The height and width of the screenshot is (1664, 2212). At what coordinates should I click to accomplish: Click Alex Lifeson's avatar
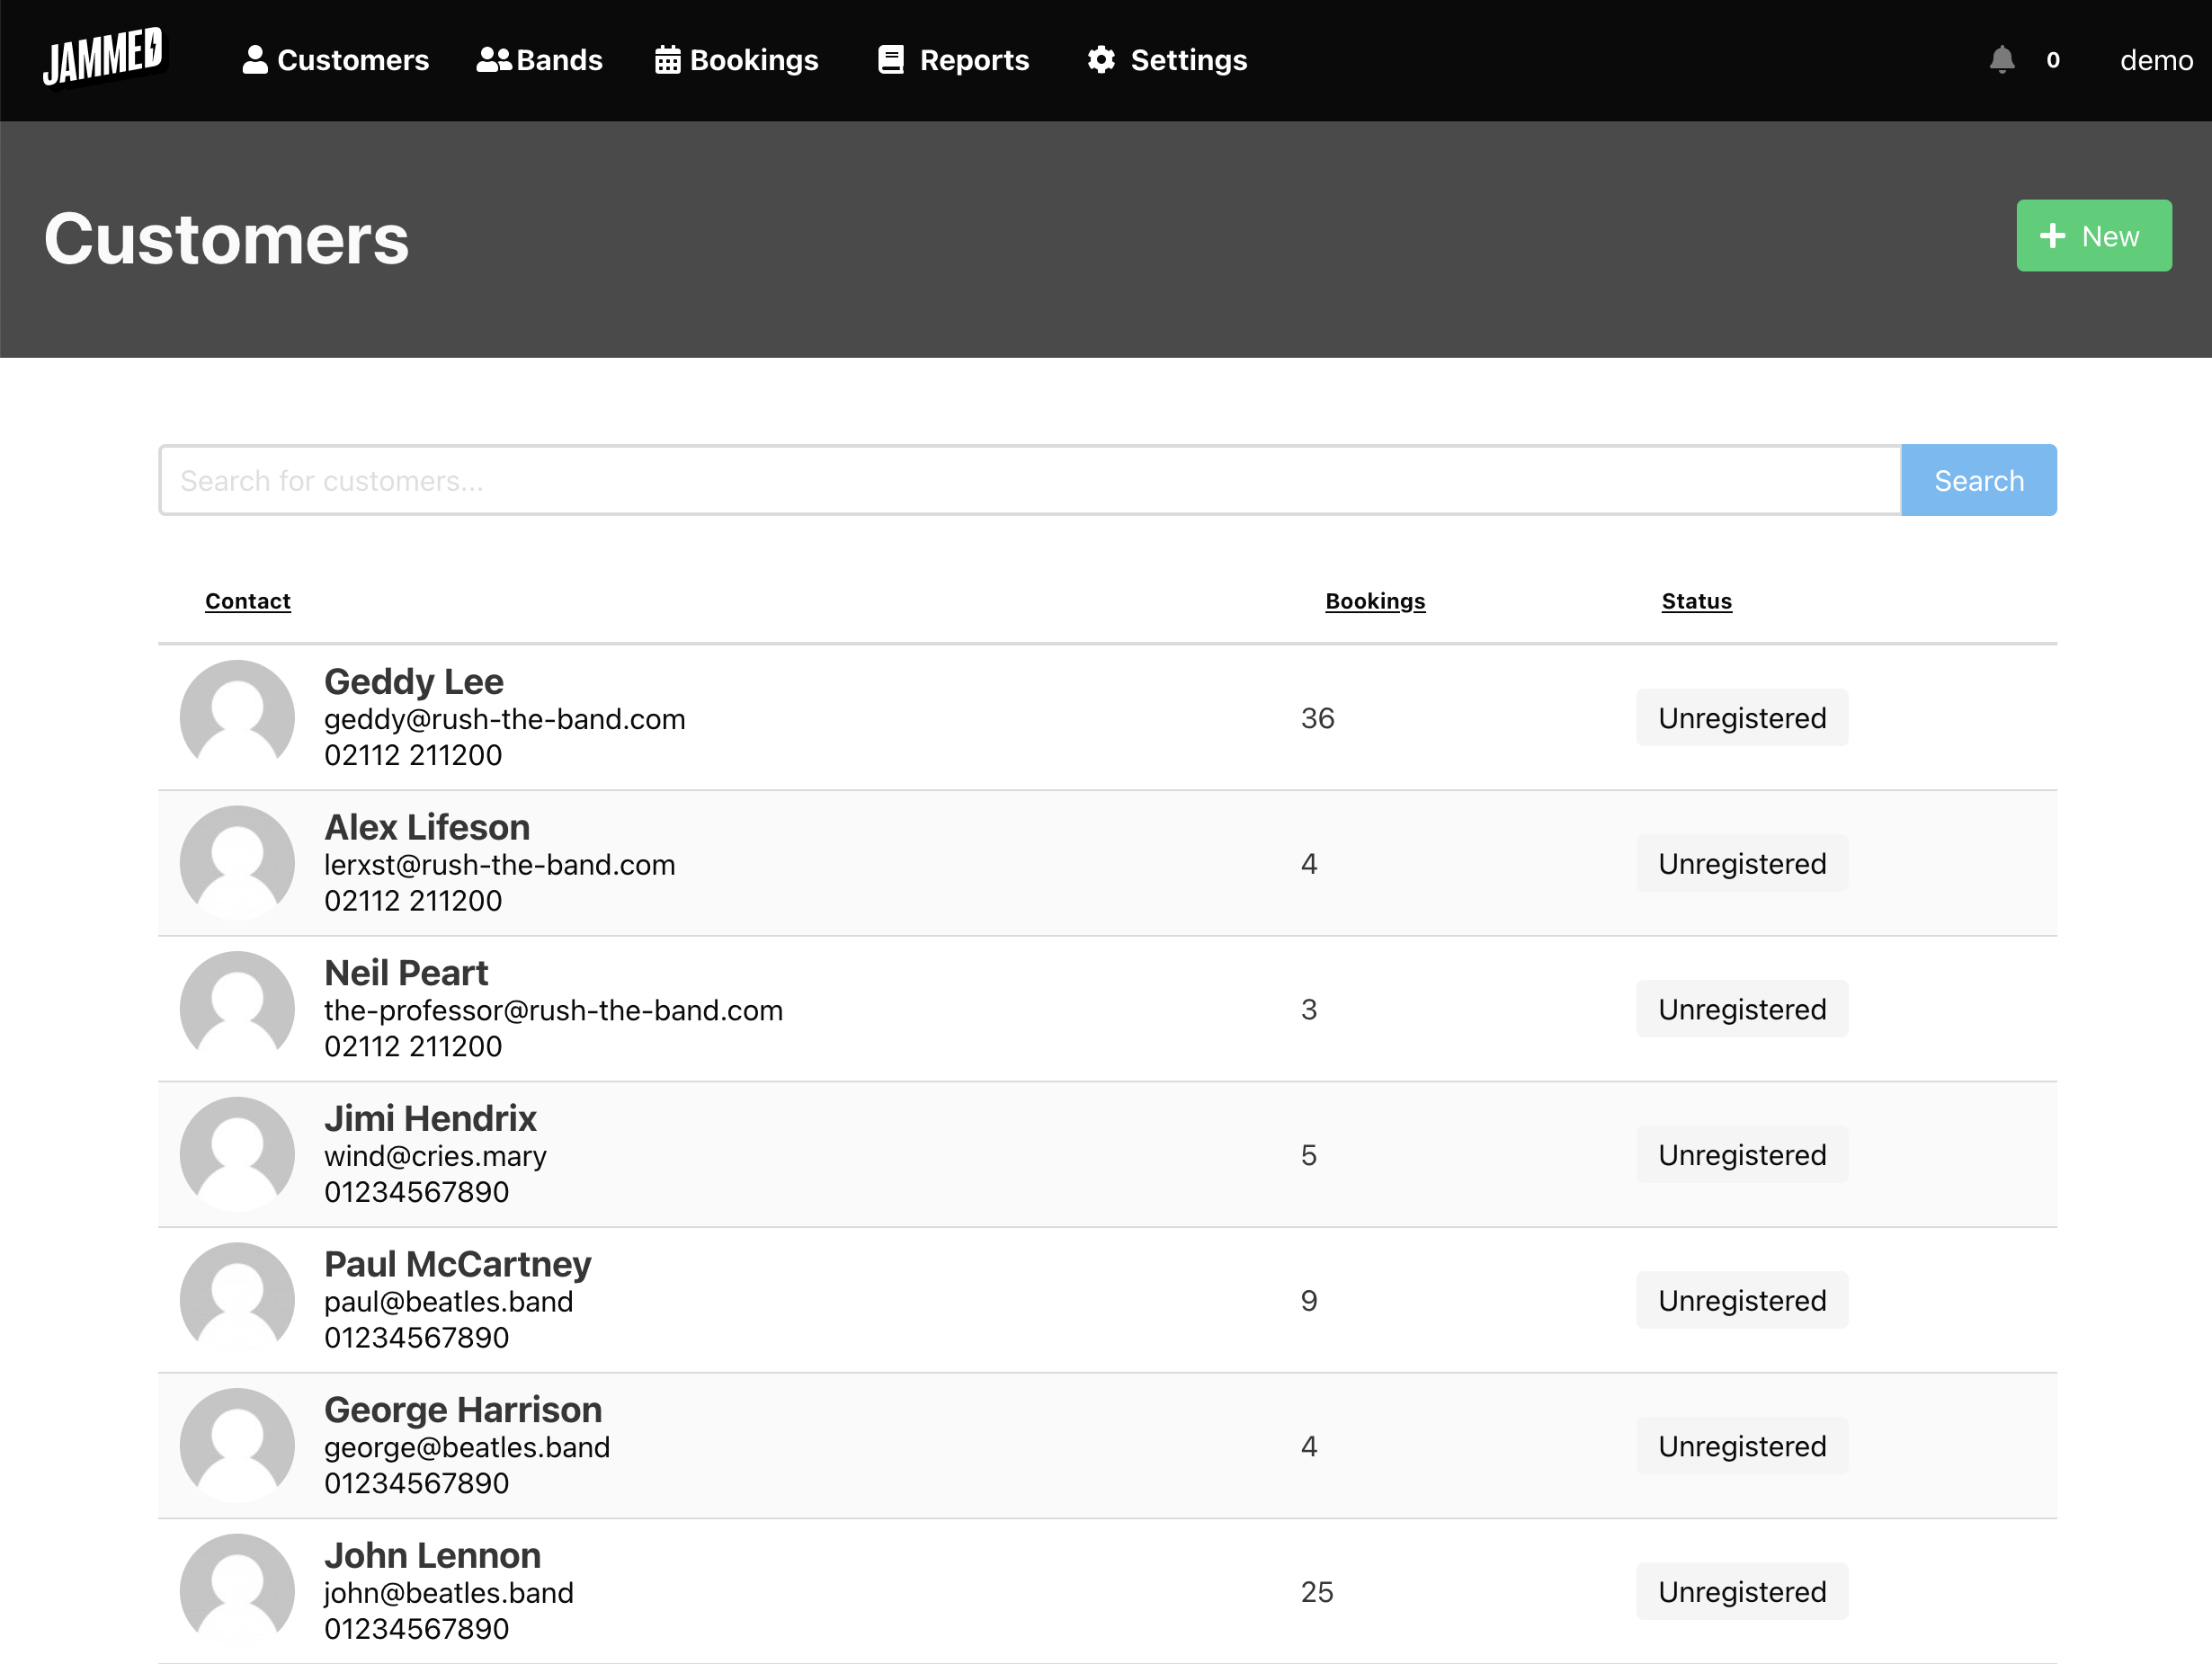point(237,863)
